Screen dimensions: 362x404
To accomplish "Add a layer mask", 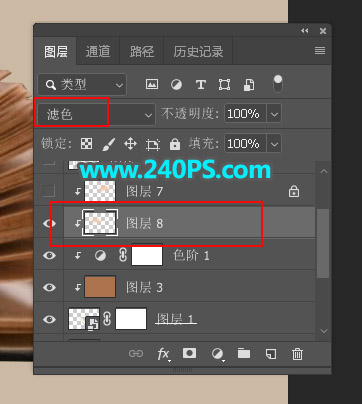I will point(189,353).
